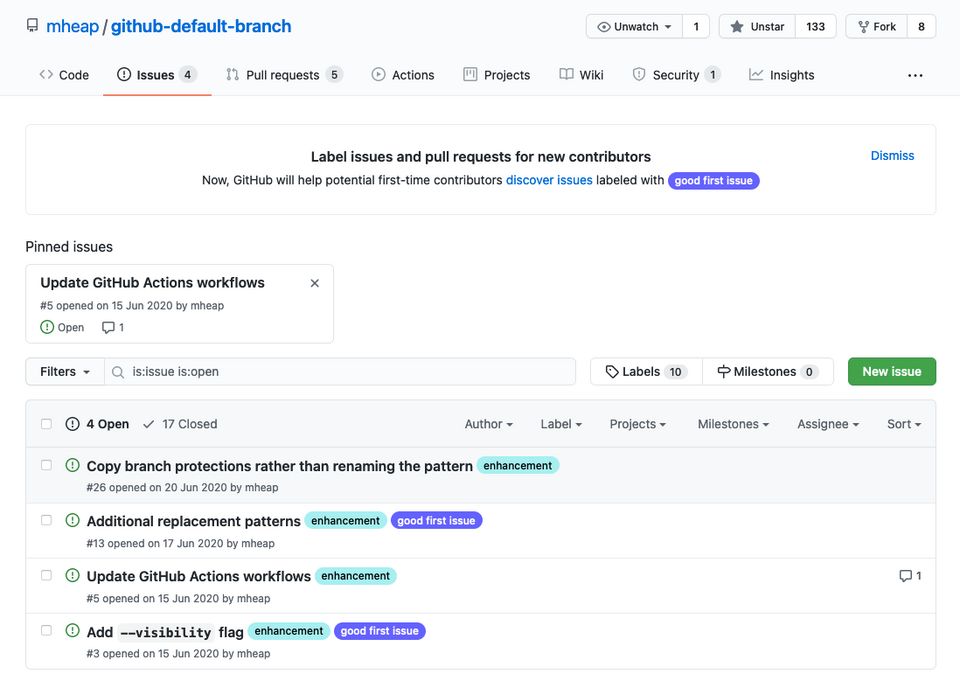Switch to the Pull requests tab
The image size is (960, 680).
(284, 75)
